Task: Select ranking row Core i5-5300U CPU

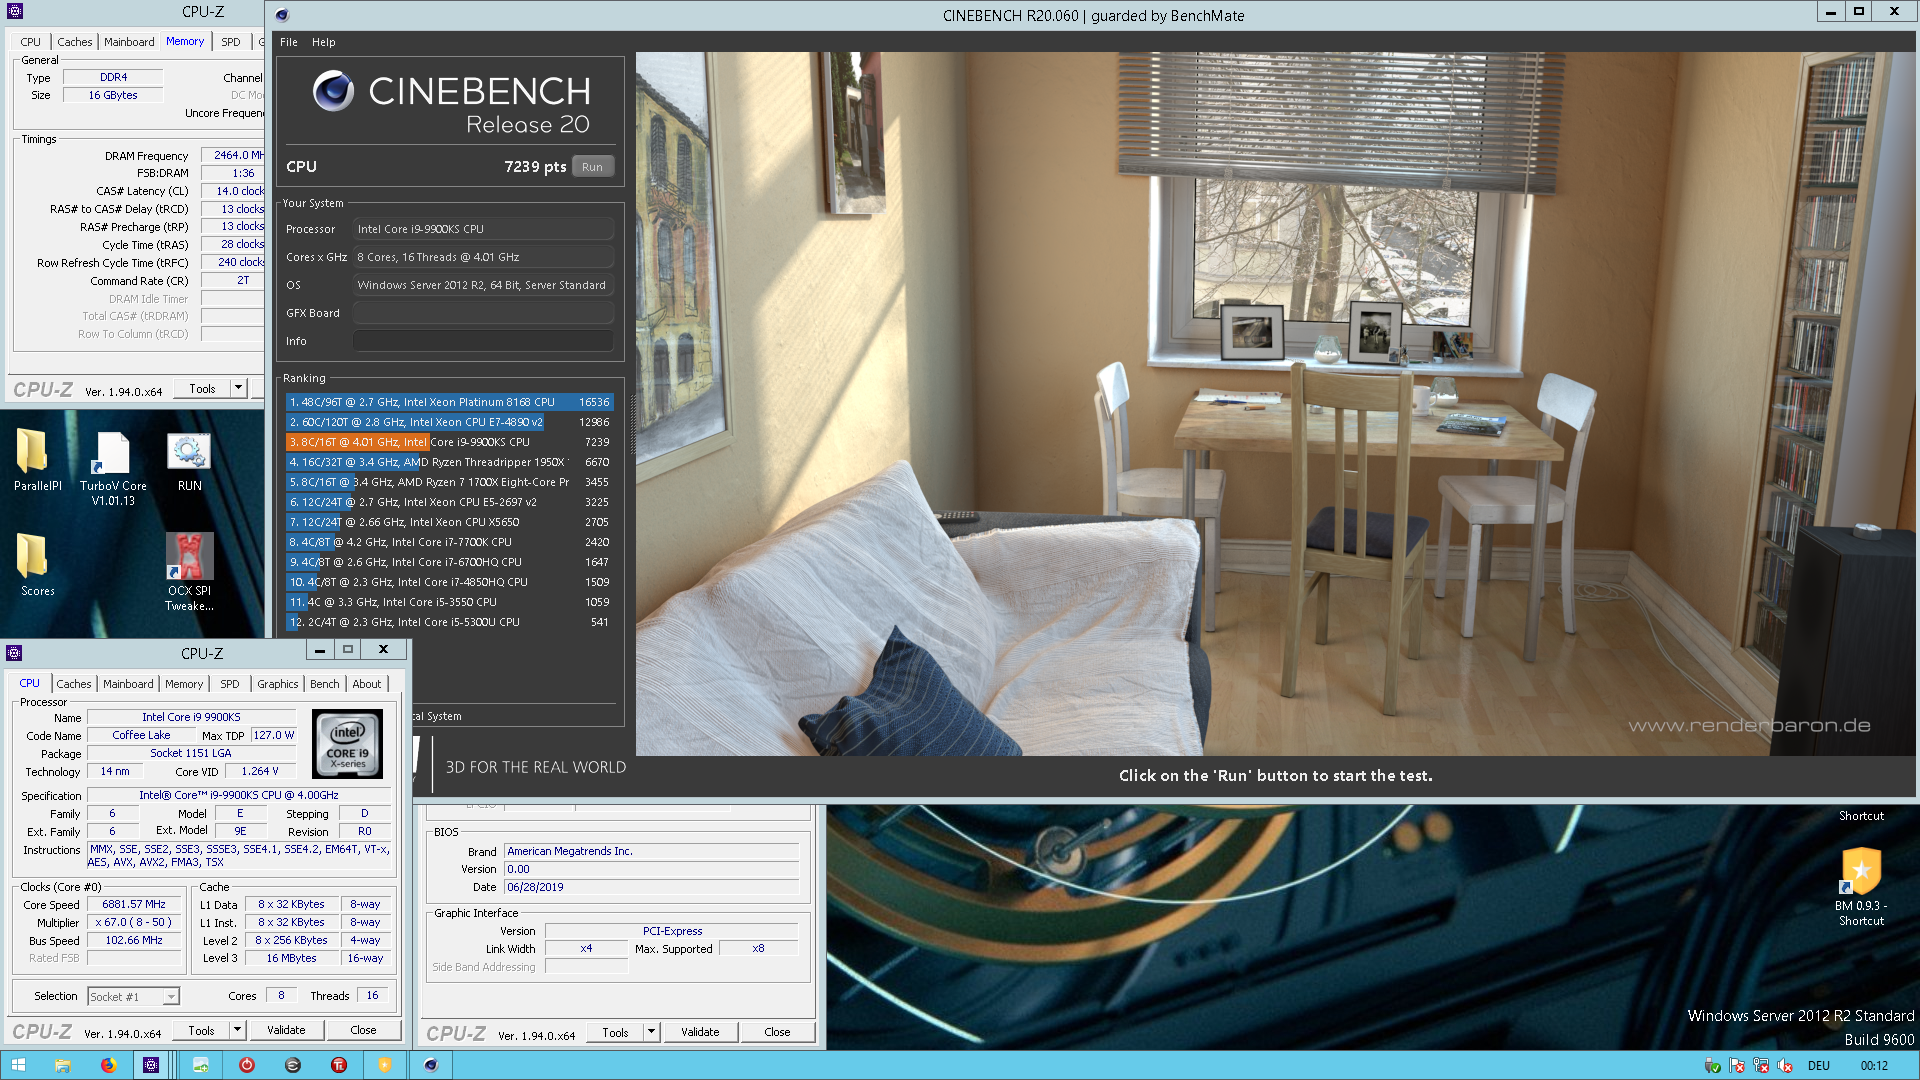Action: tap(449, 622)
